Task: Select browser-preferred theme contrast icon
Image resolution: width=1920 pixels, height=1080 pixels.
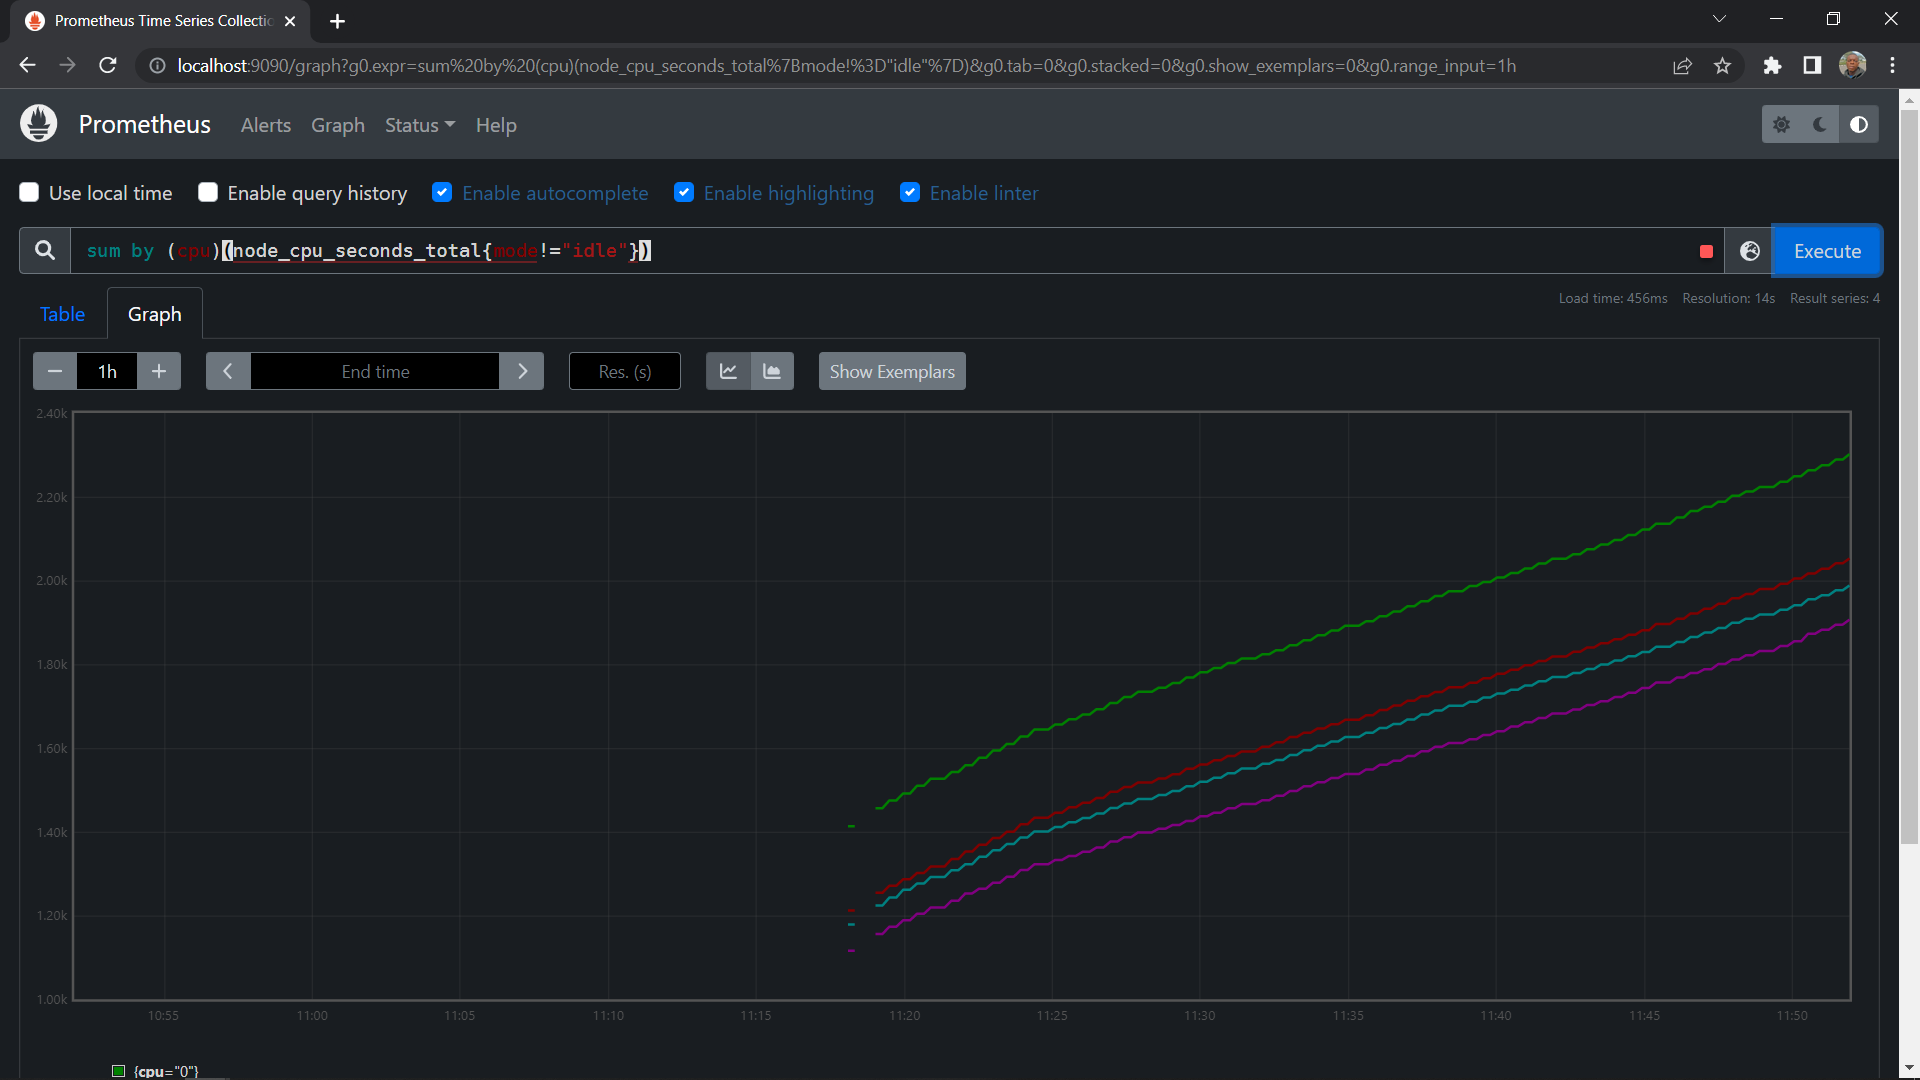Action: pyautogui.click(x=1858, y=125)
